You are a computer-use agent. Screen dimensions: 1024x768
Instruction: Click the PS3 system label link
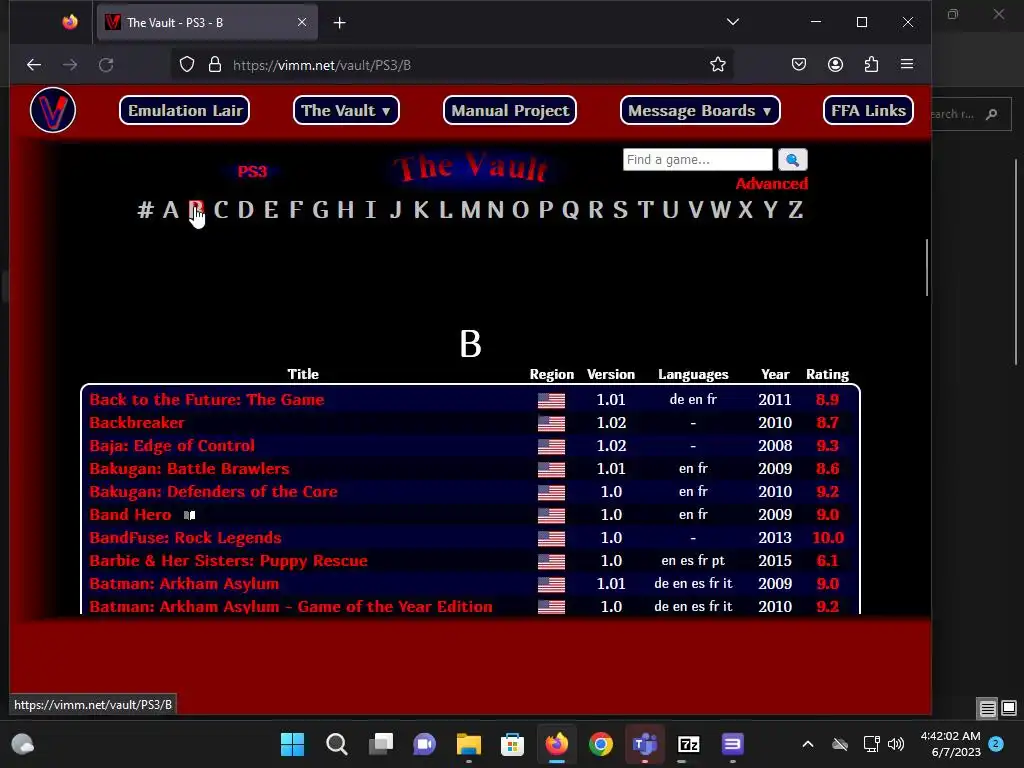[252, 172]
